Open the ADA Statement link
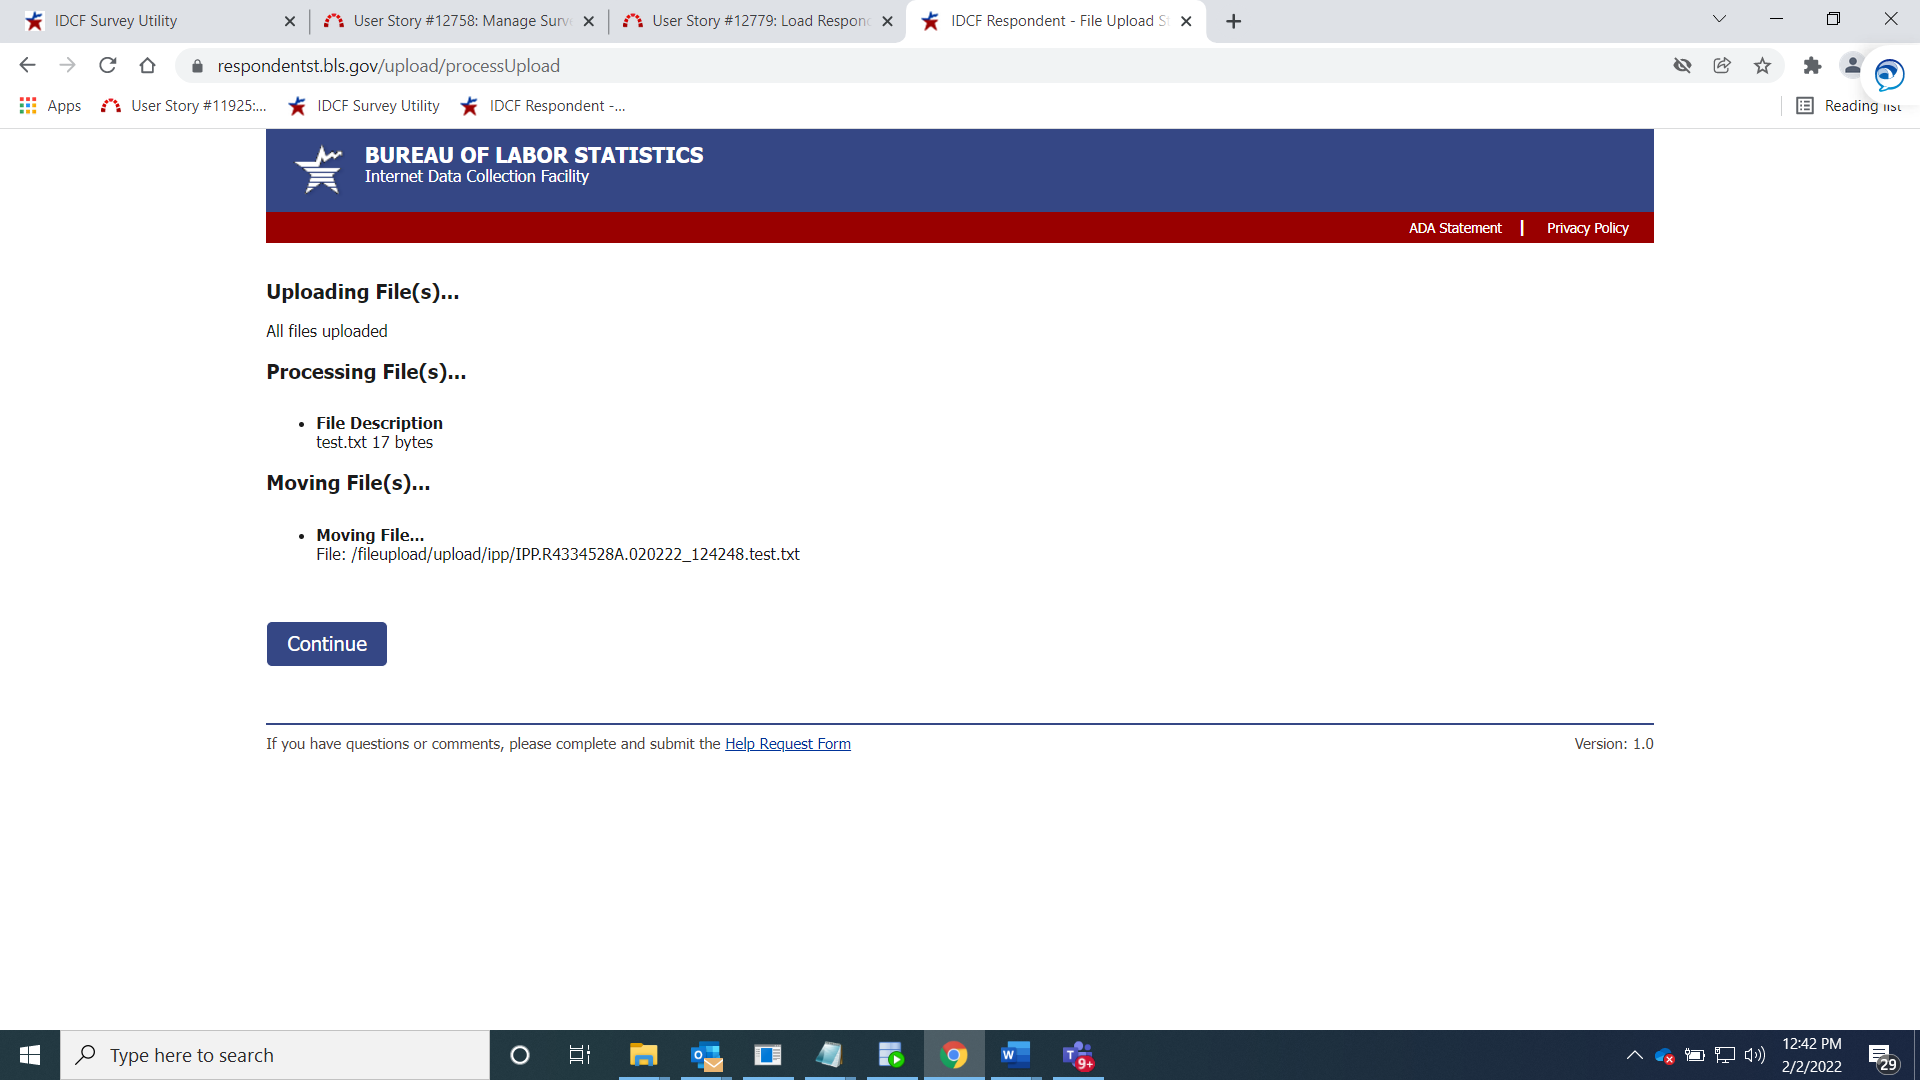This screenshot has height=1080, width=1920. [x=1455, y=228]
